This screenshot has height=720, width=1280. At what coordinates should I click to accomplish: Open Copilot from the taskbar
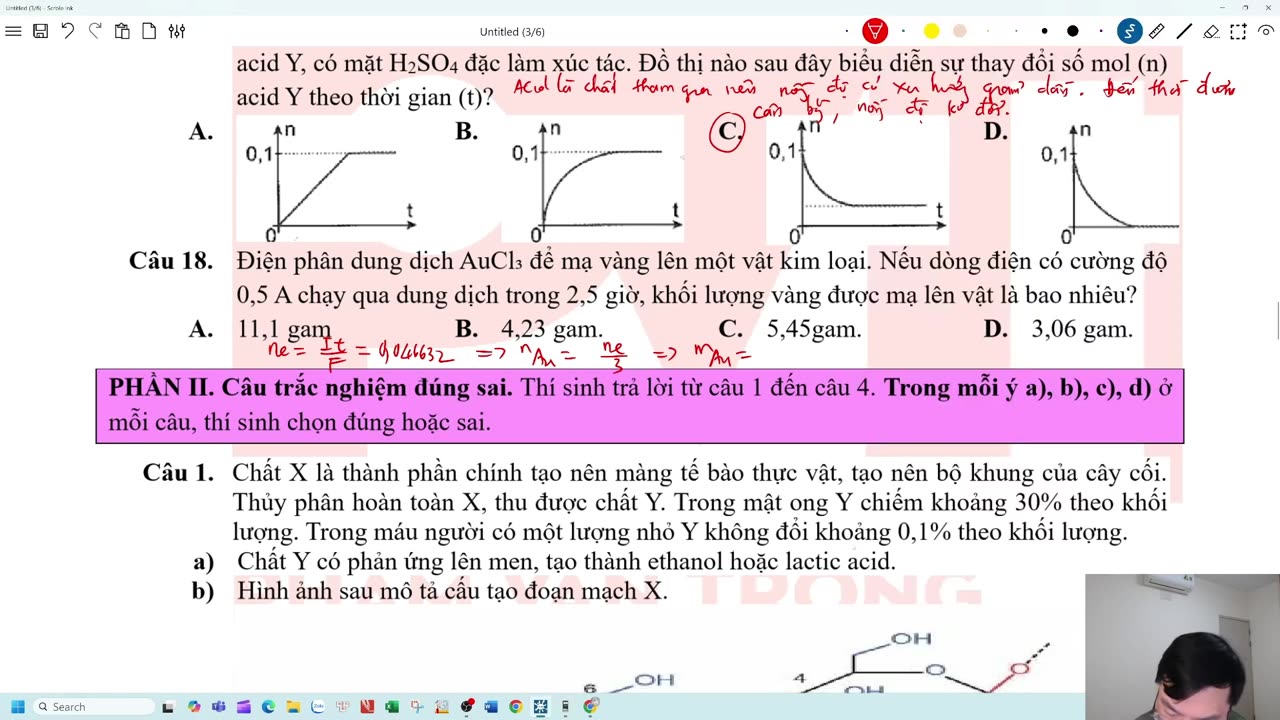coord(193,707)
